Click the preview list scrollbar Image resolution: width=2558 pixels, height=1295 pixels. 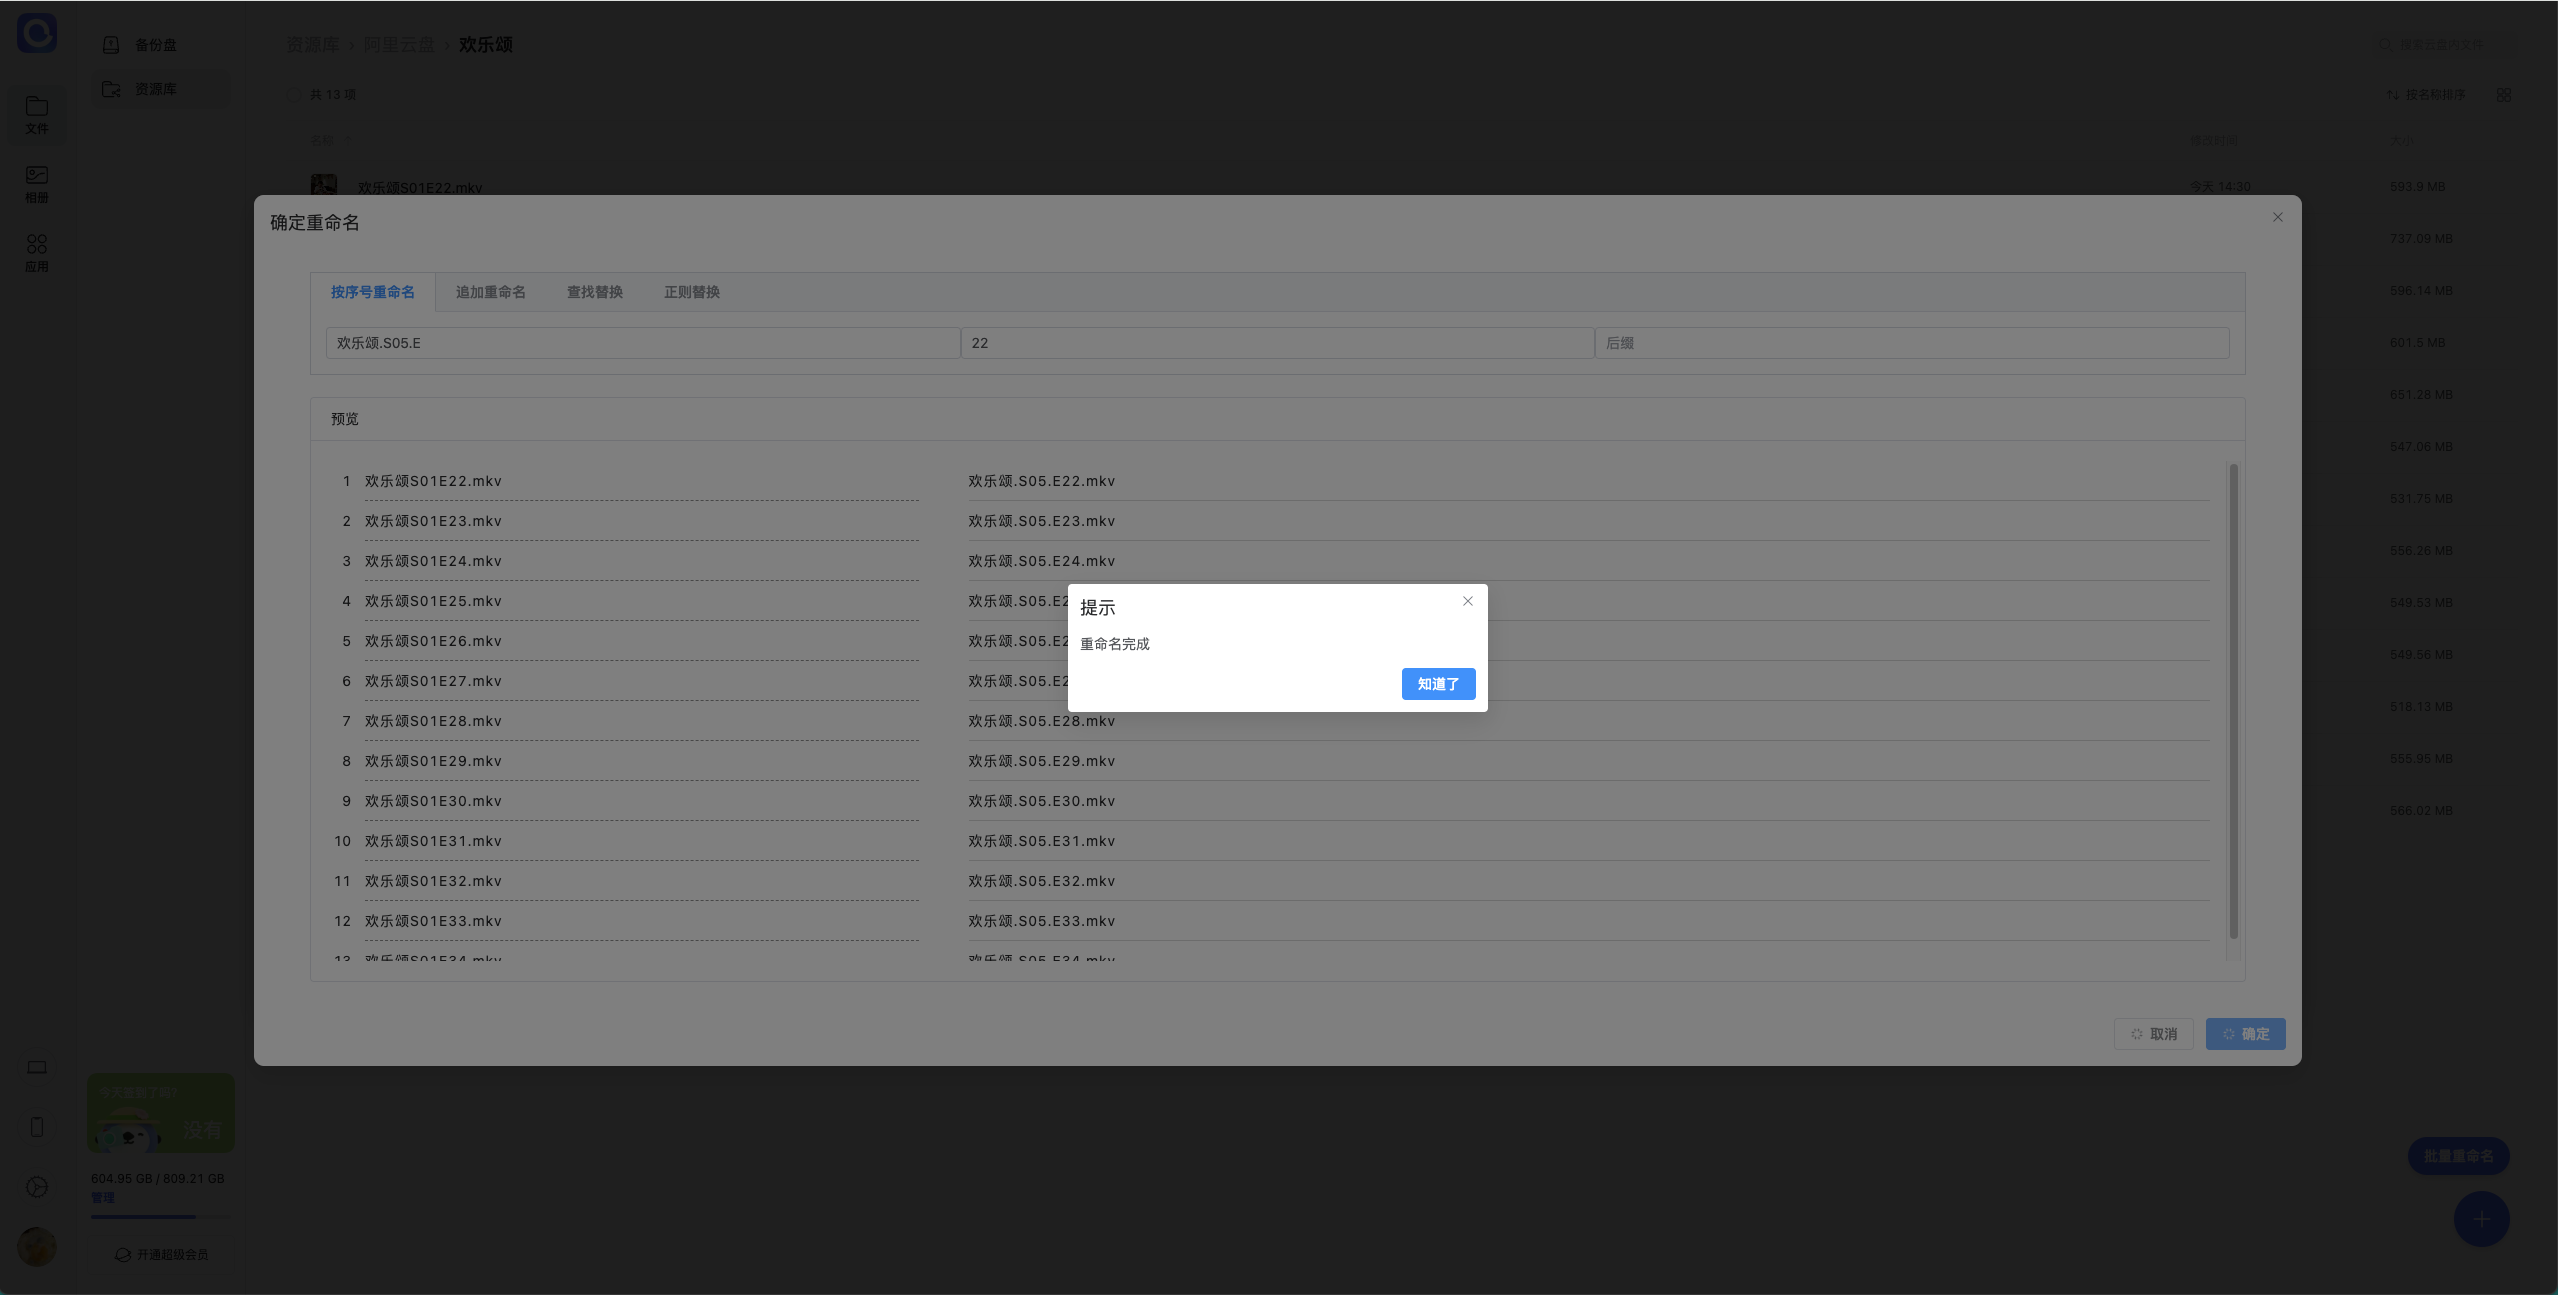2233,700
